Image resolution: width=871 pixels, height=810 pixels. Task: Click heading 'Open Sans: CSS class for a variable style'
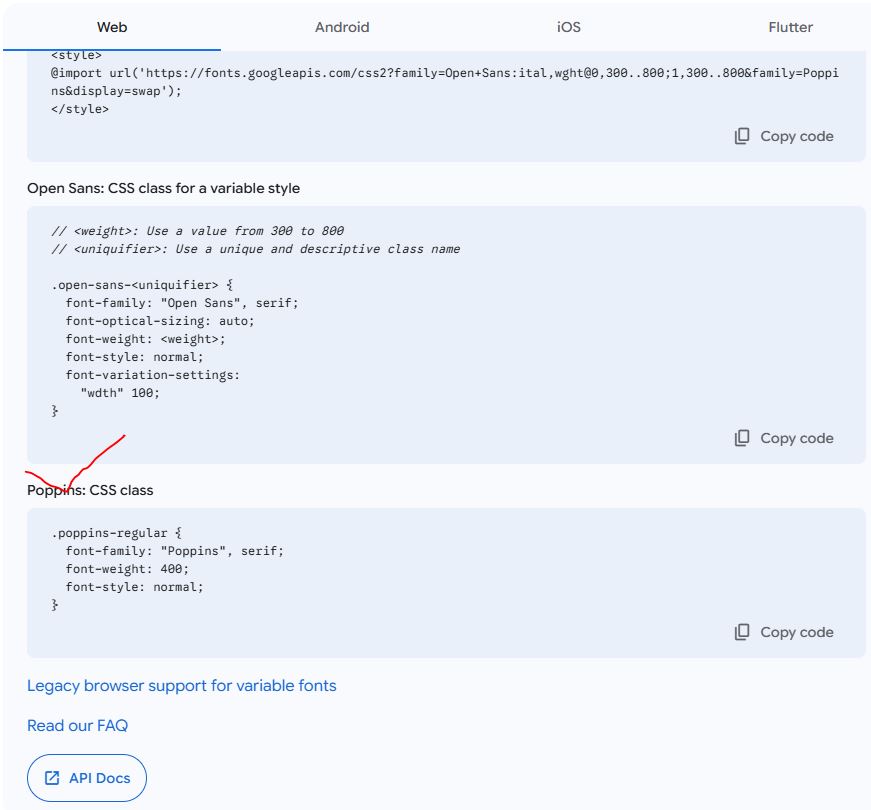coord(163,188)
